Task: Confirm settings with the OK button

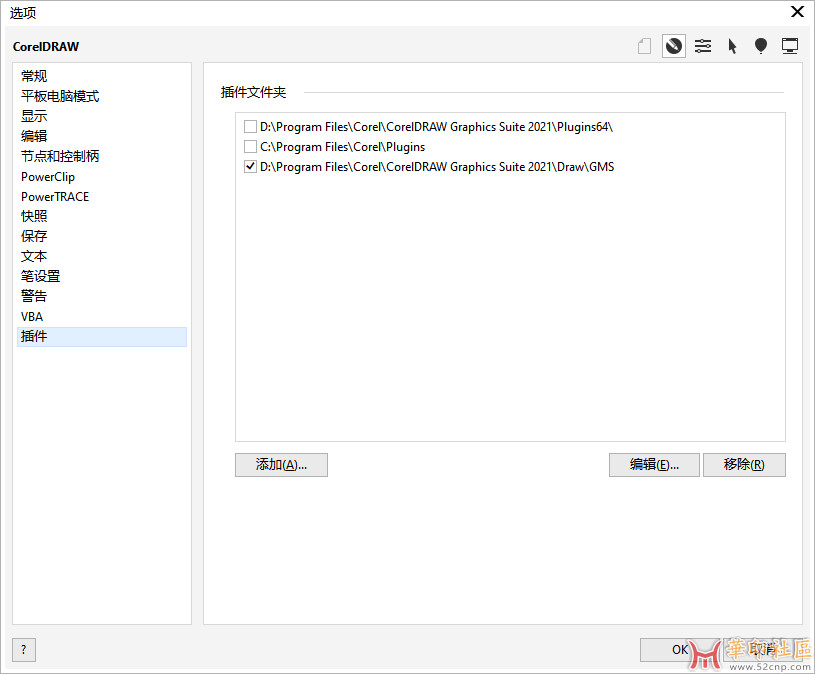Action: coord(679,650)
